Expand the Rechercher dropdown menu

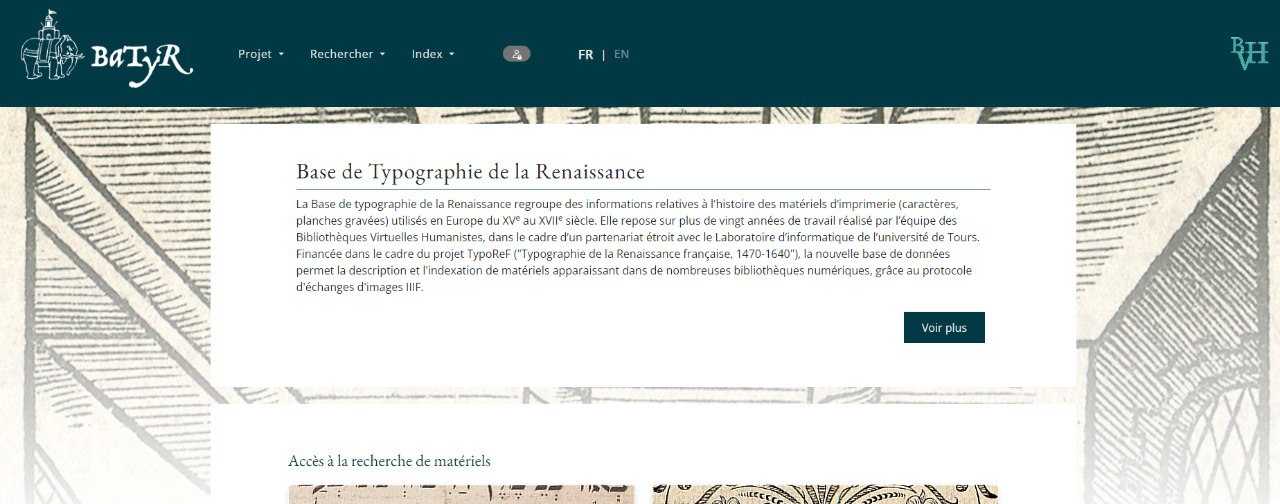point(347,54)
